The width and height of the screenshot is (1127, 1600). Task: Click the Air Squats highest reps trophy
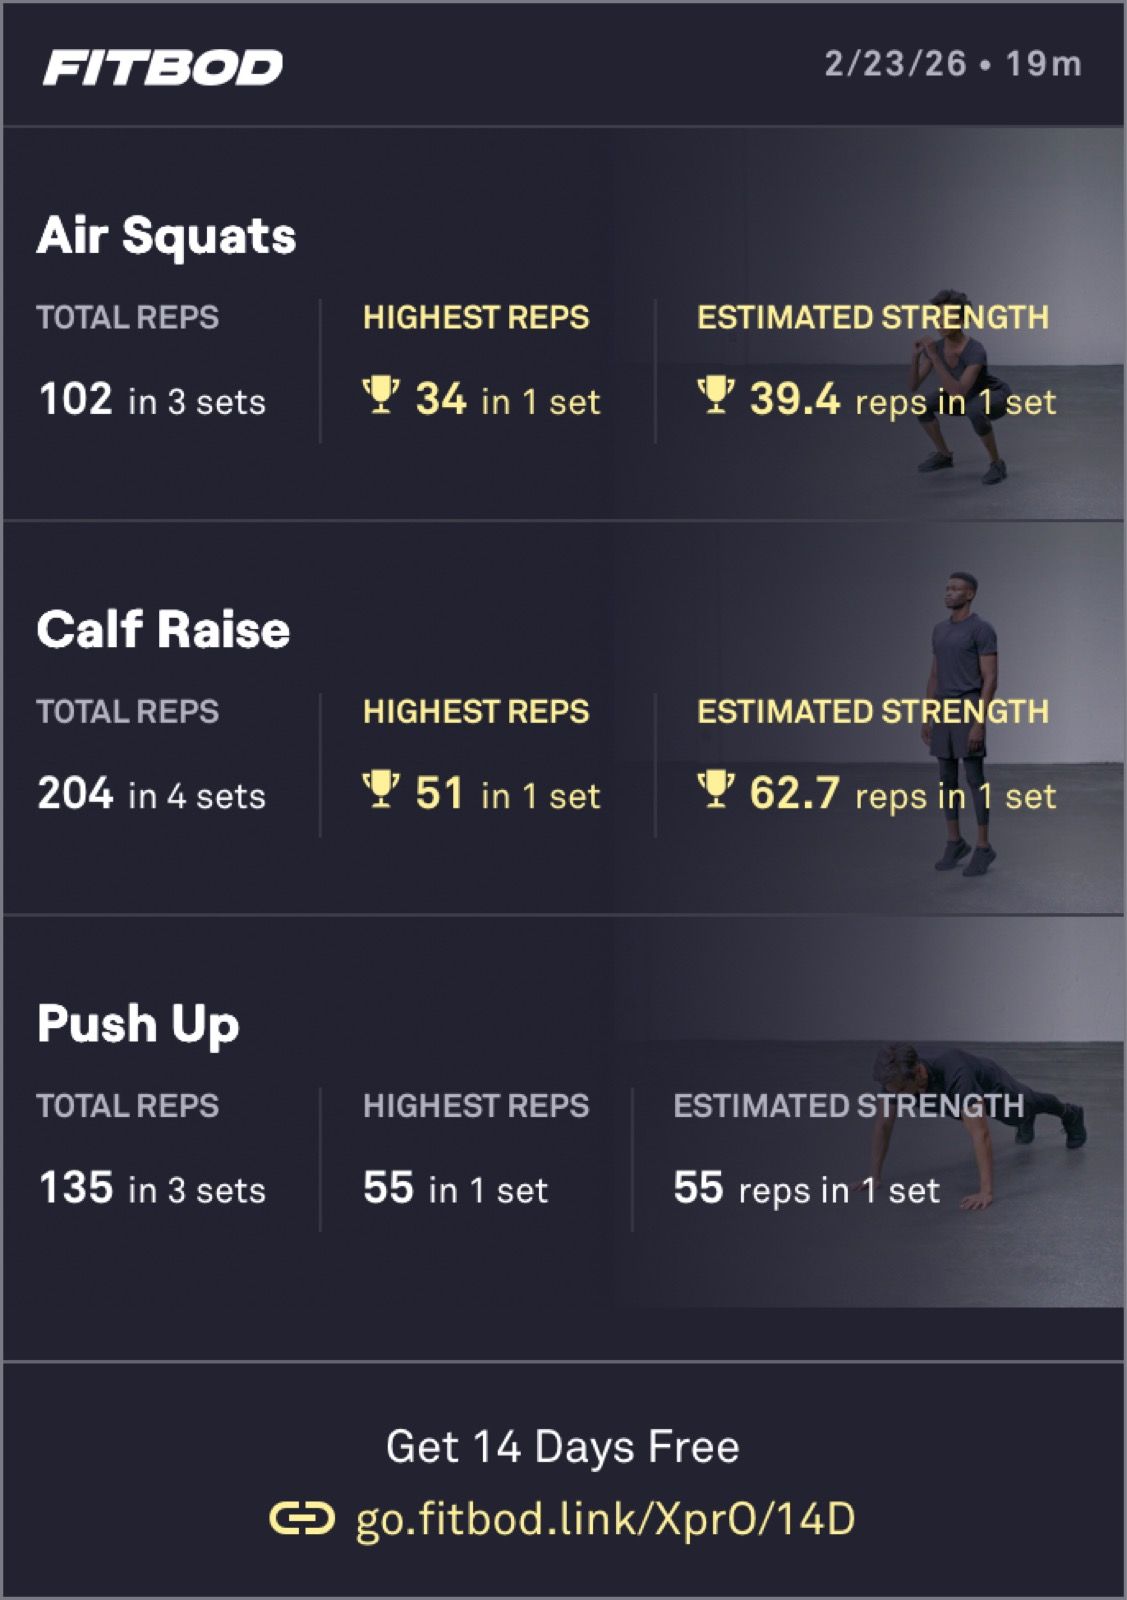[380, 395]
